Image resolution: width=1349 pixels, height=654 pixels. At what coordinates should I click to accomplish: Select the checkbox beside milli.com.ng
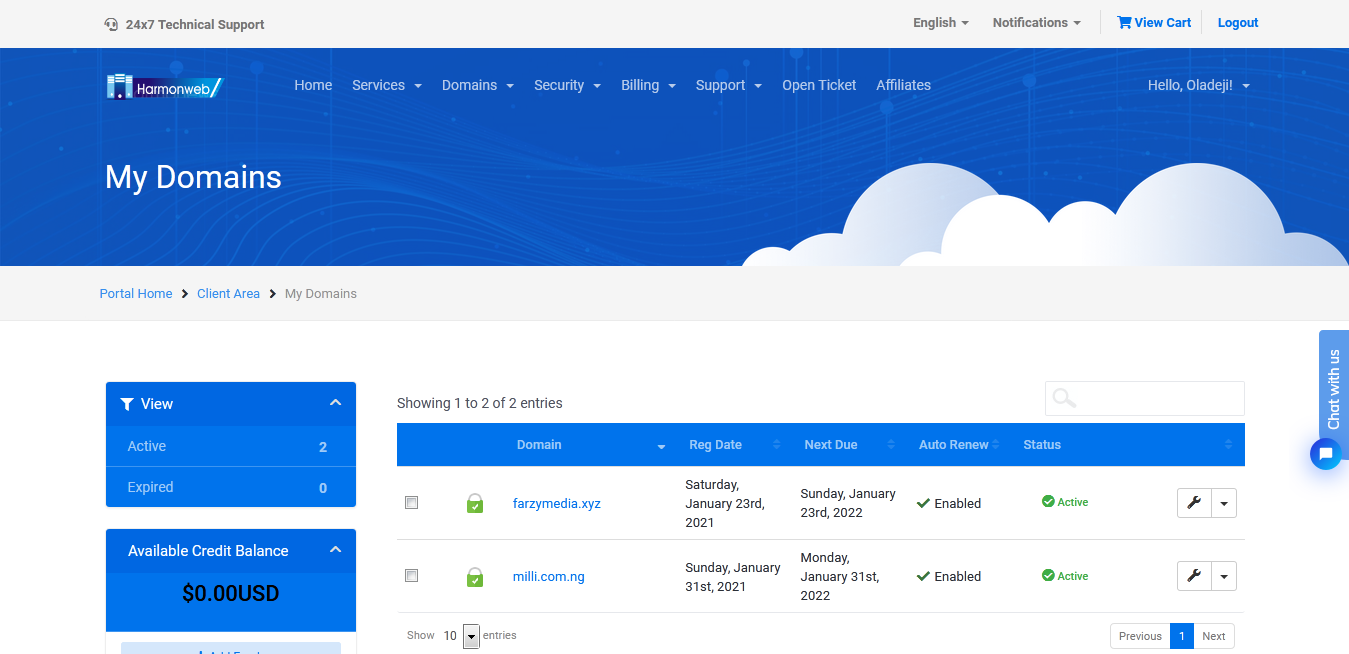point(411,576)
